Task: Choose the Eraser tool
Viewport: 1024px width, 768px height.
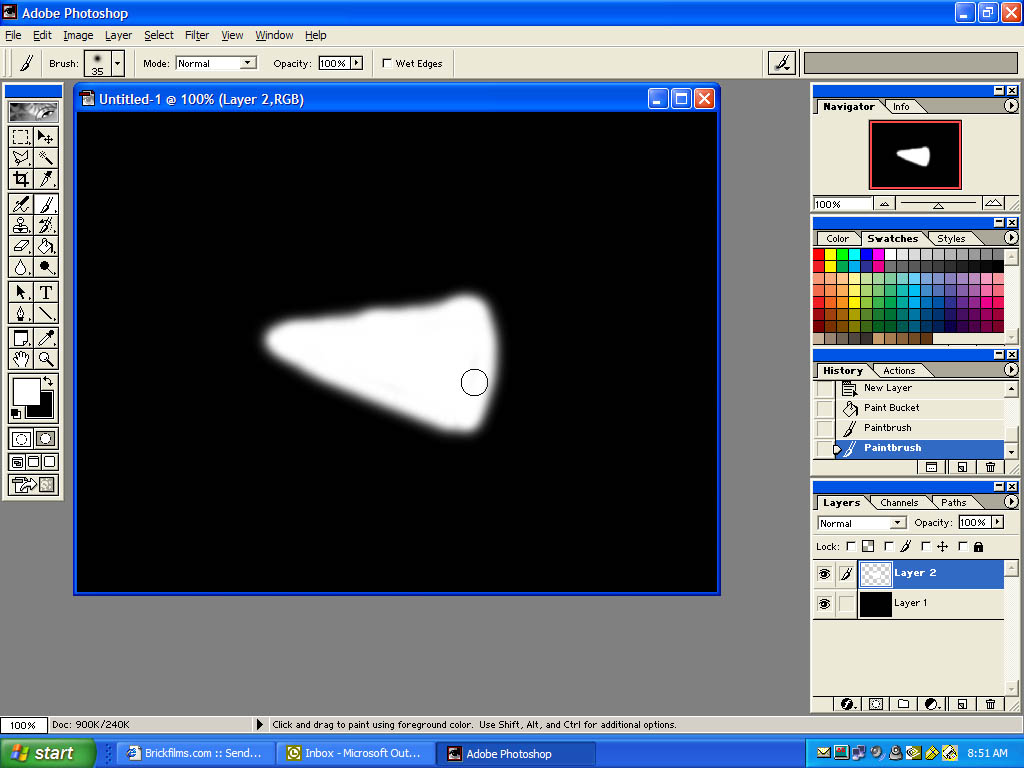Action: pos(20,246)
